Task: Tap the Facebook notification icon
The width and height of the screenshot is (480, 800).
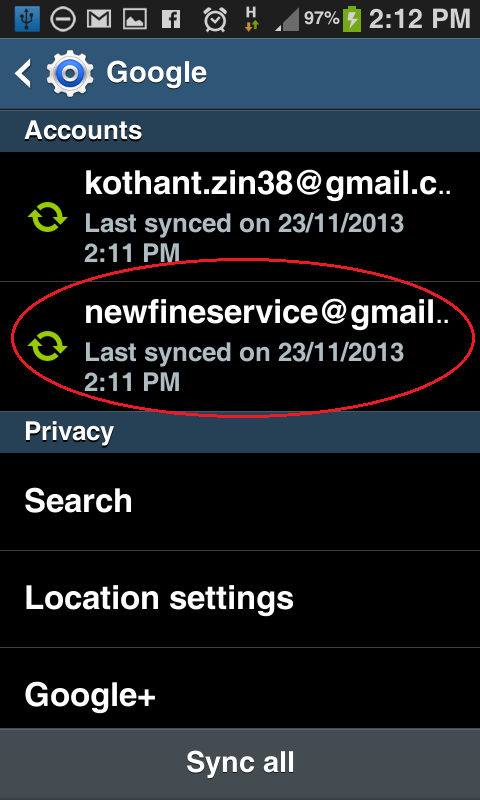Action: [171, 20]
